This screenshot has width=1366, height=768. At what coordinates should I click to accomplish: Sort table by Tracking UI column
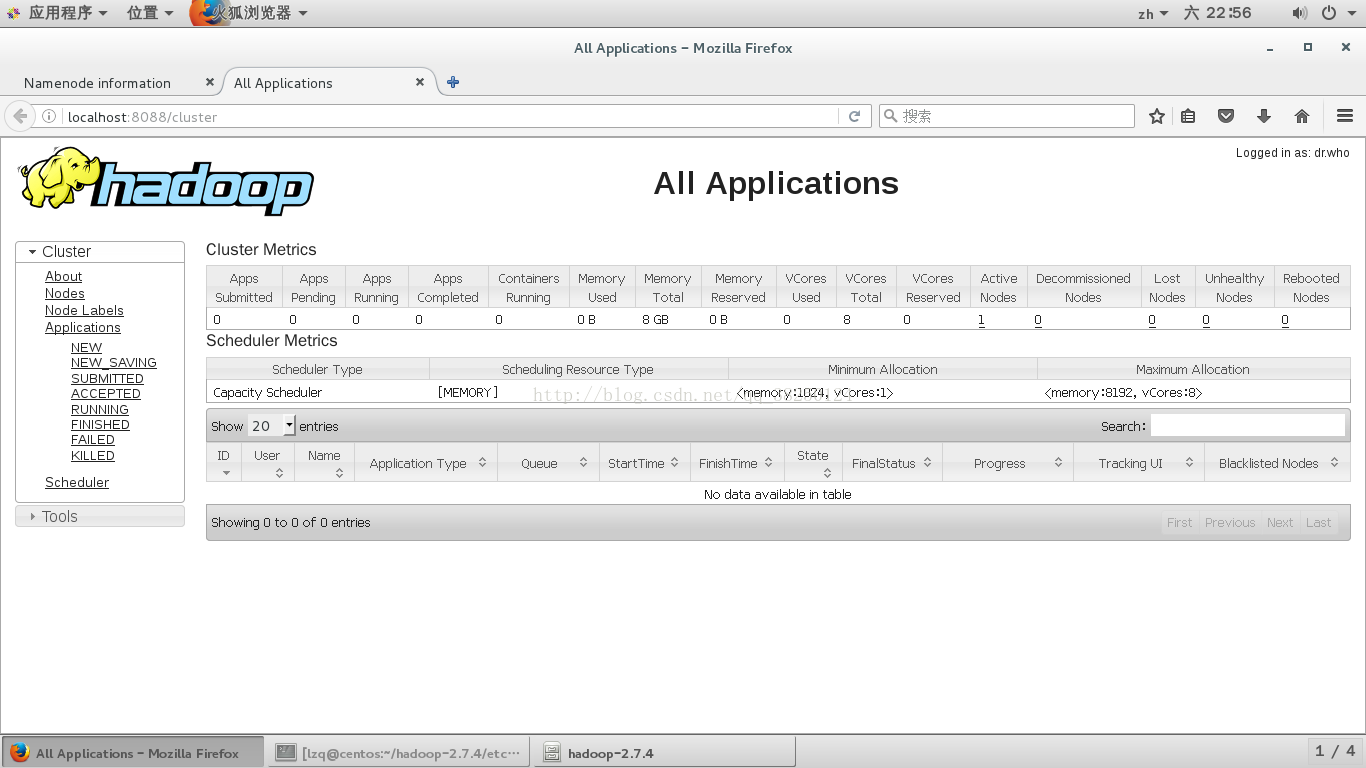(1138, 463)
